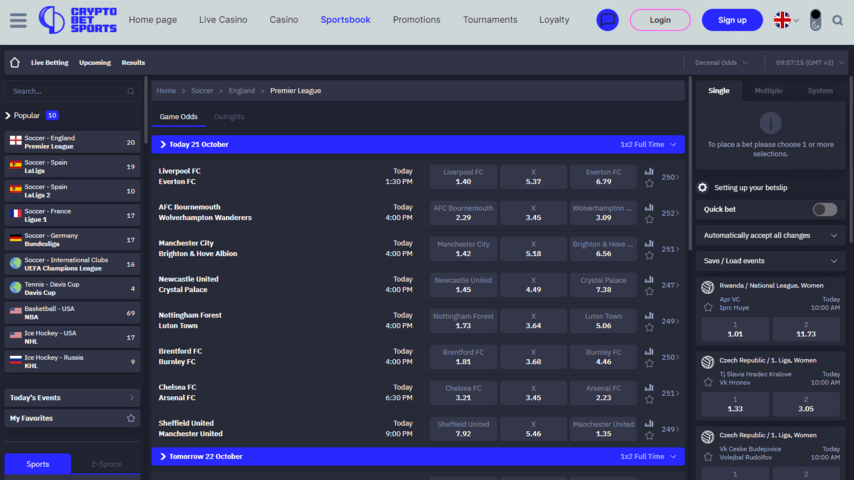The width and height of the screenshot is (854, 480).
Task: Click the Sign up button
Action: tap(732, 20)
